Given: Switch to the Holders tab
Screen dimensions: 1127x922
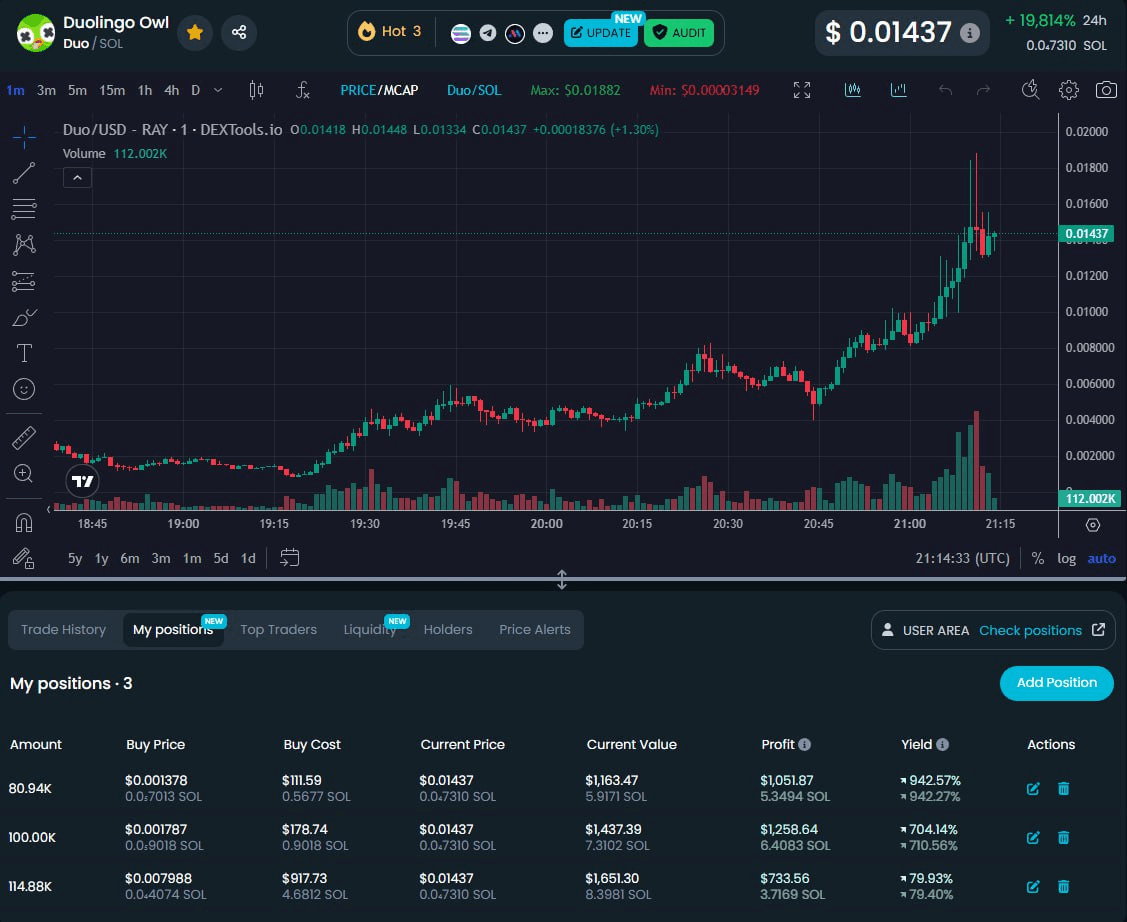Looking at the screenshot, I should [x=448, y=630].
